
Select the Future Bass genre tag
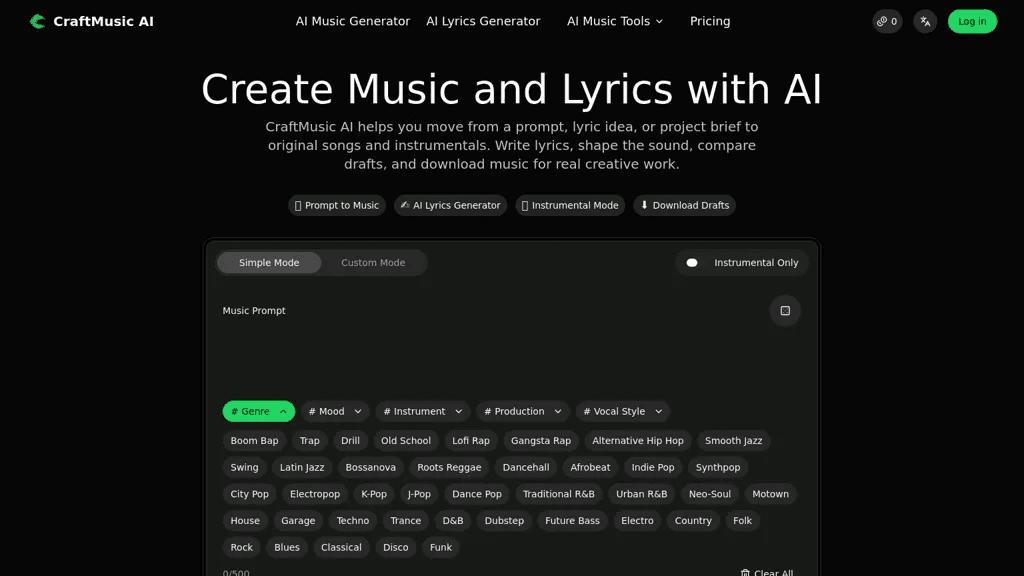click(x=572, y=521)
